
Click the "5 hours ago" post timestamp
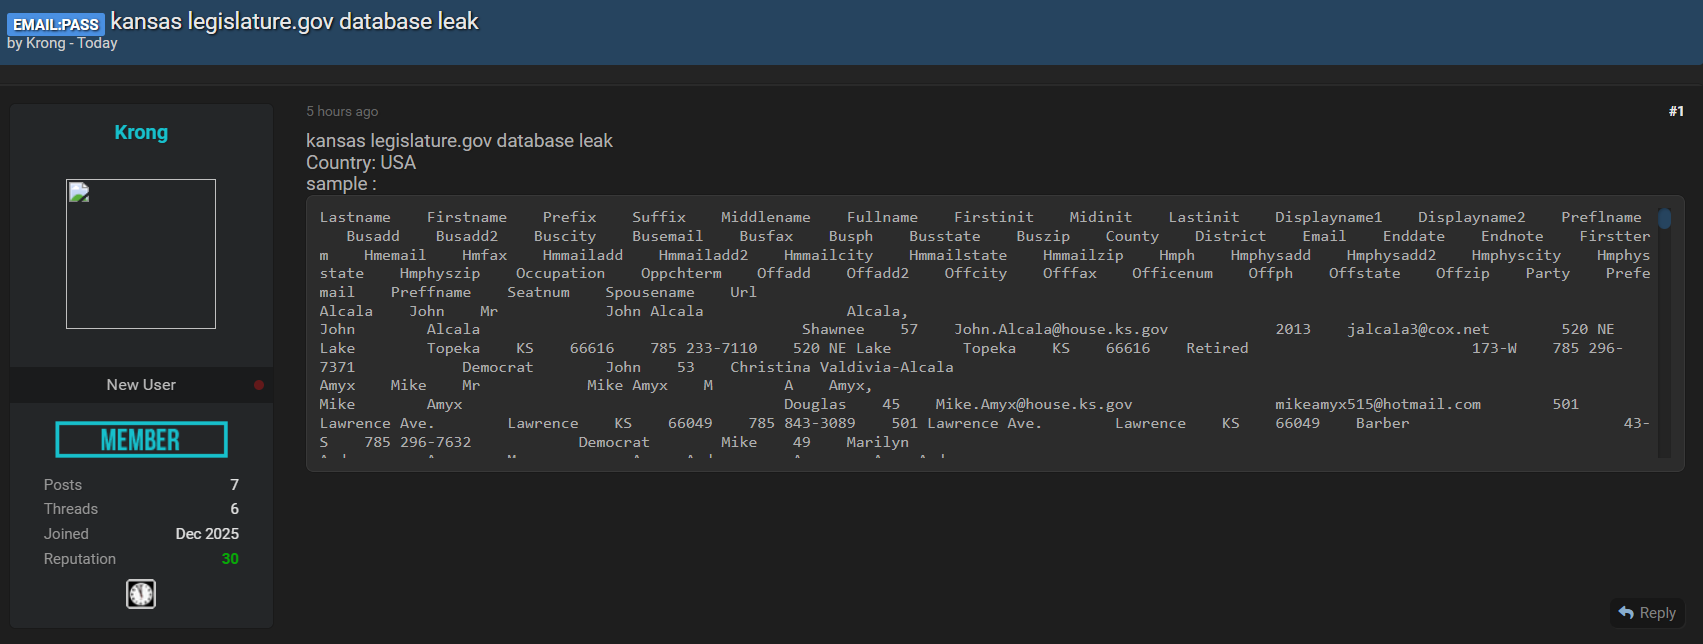pos(342,111)
